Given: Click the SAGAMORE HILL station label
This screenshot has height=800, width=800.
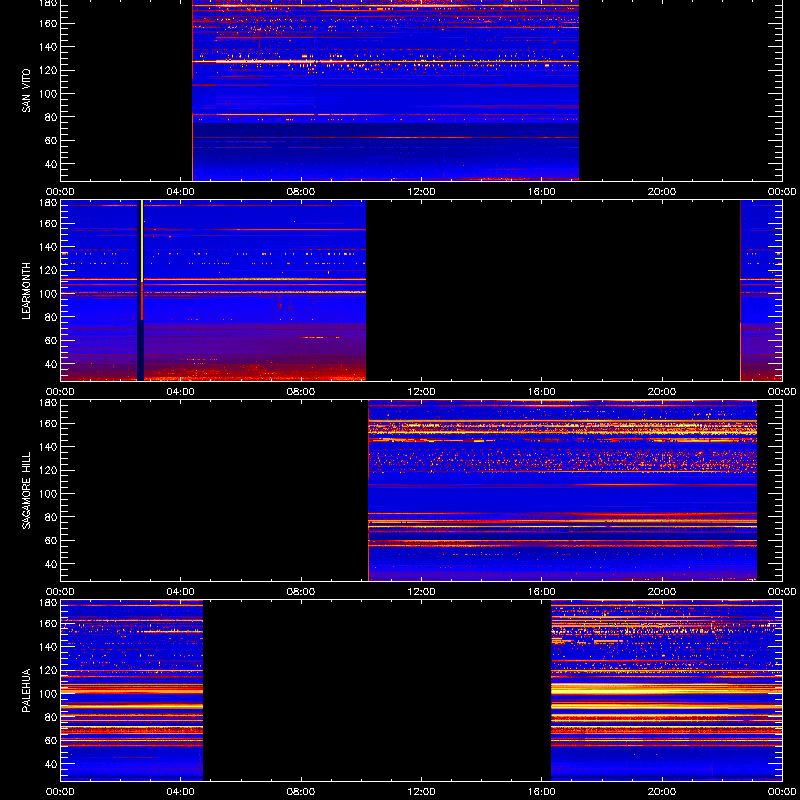Looking at the screenshot, I should (26, 490).
